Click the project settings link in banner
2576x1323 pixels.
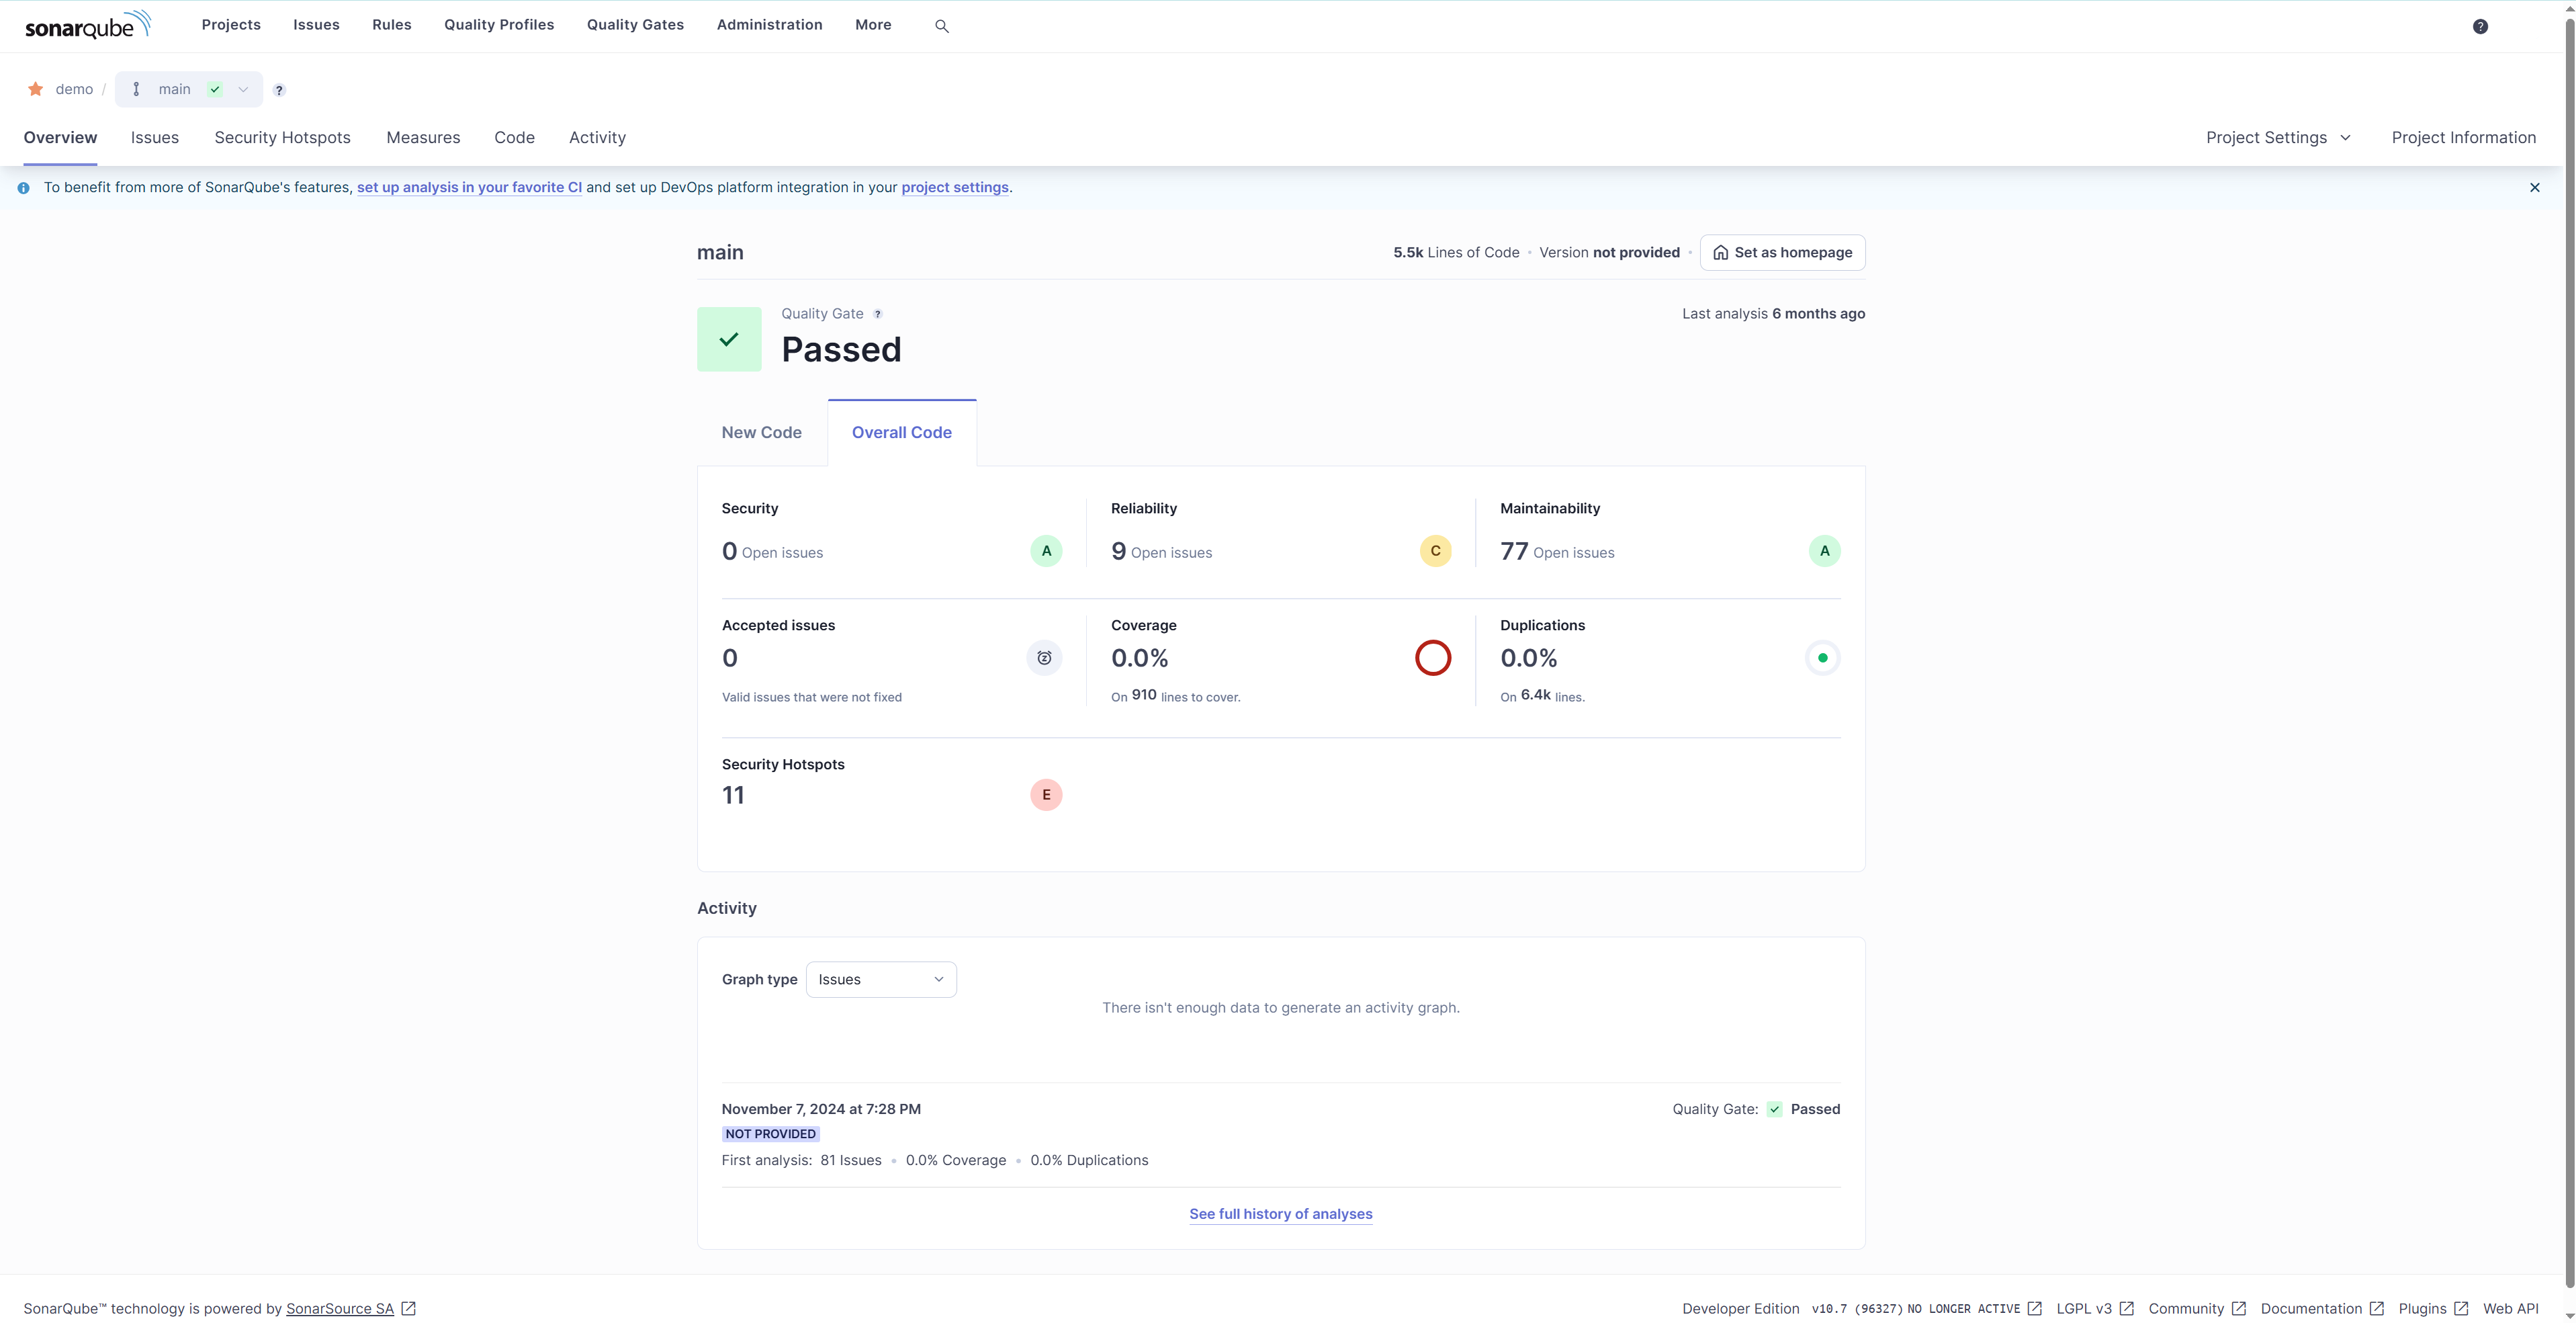(954, 188)
